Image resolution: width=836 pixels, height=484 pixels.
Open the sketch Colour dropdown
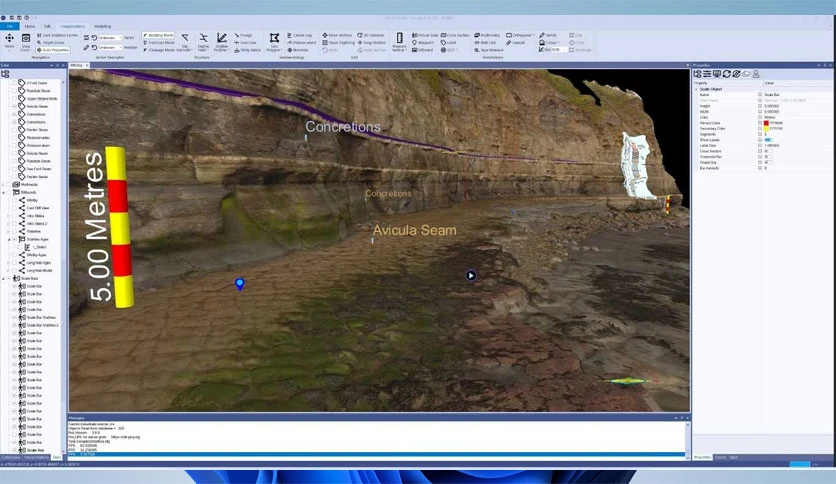549,43
